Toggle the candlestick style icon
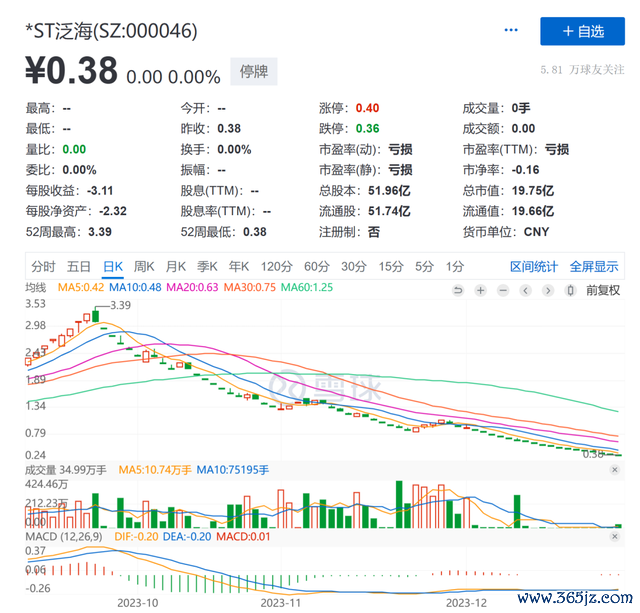 point(570,291)
